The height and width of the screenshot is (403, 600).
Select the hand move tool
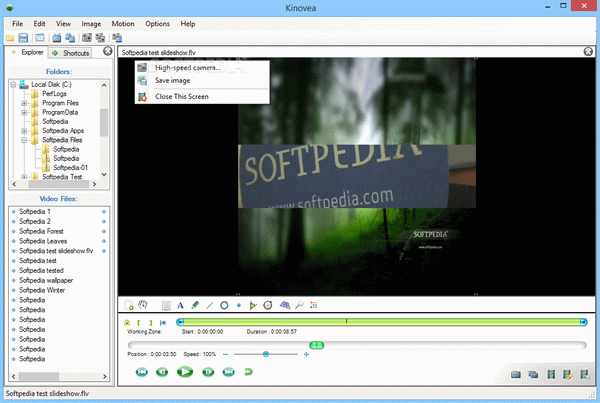(143, 305)
